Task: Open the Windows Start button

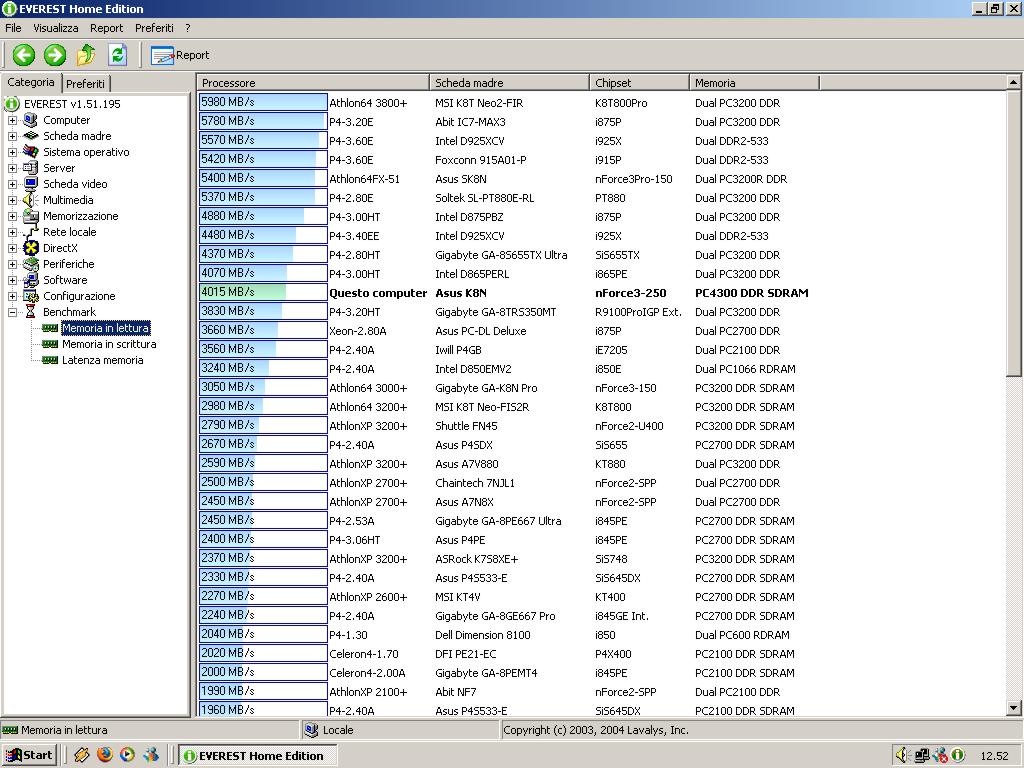Action: (x=29, y=756)
